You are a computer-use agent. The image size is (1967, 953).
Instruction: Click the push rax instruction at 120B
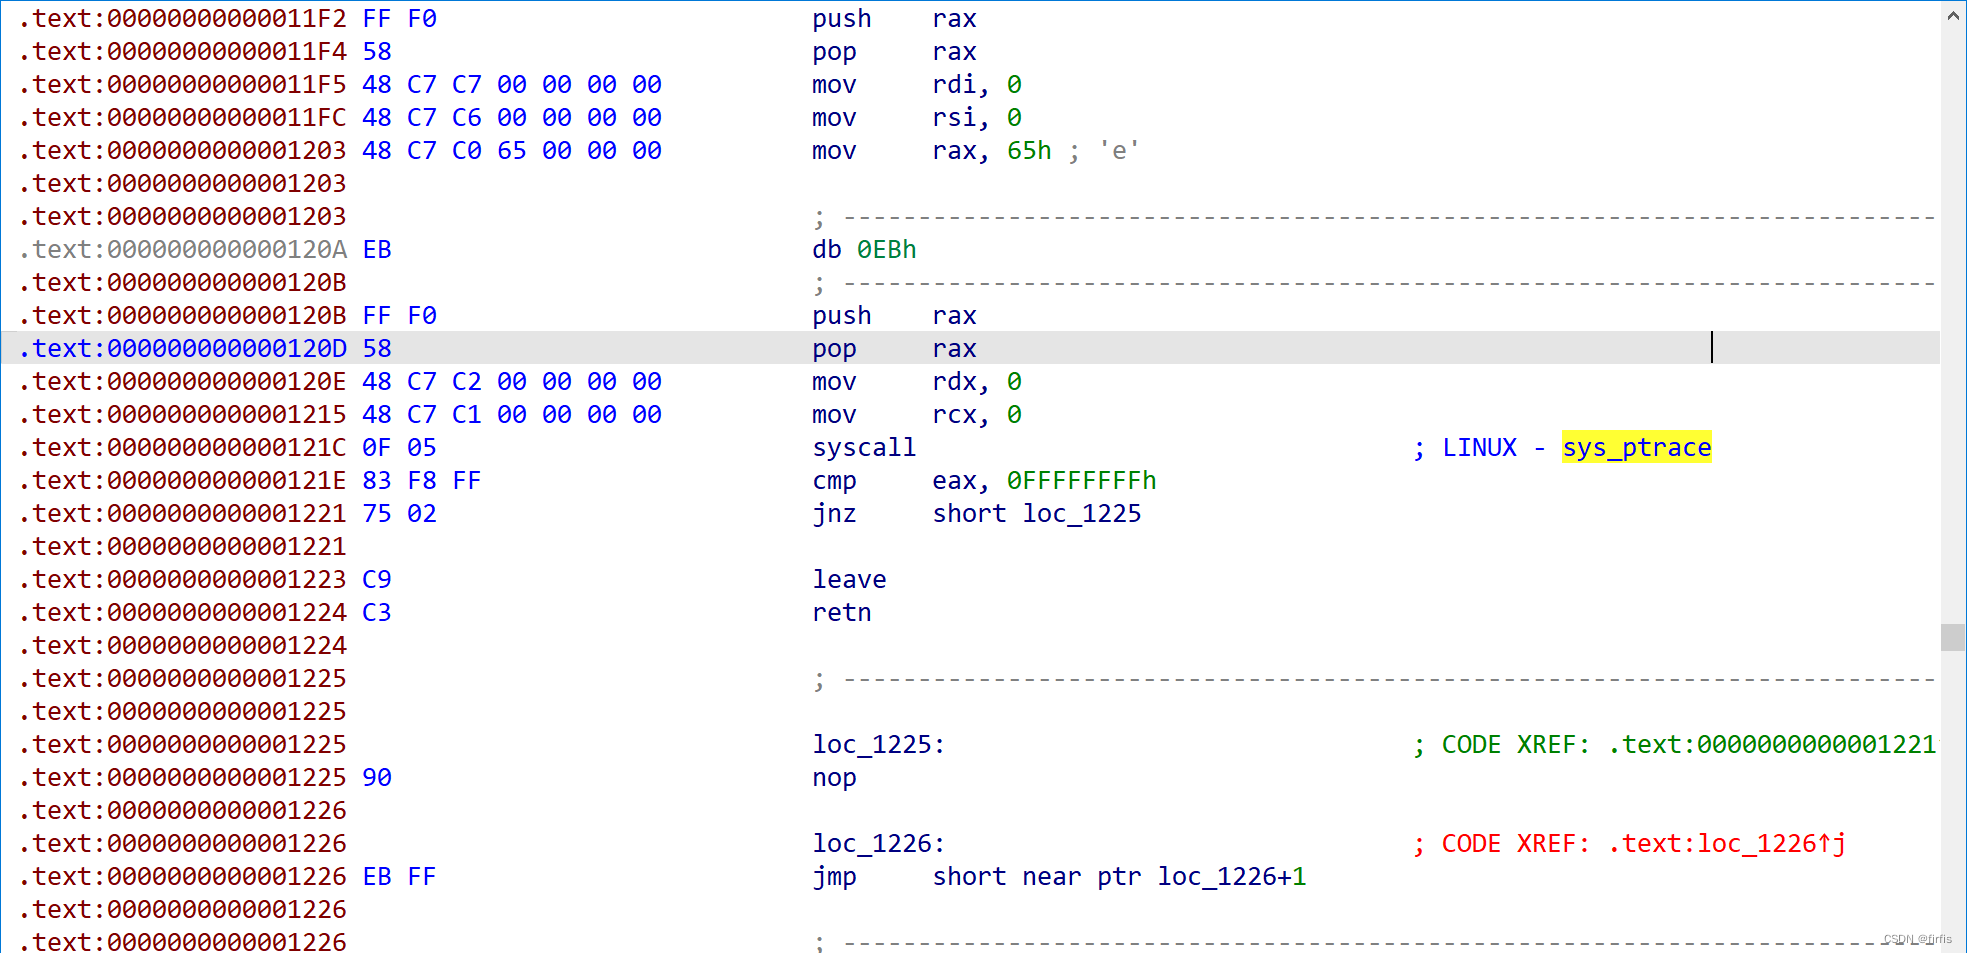click(x=894, y=316)
